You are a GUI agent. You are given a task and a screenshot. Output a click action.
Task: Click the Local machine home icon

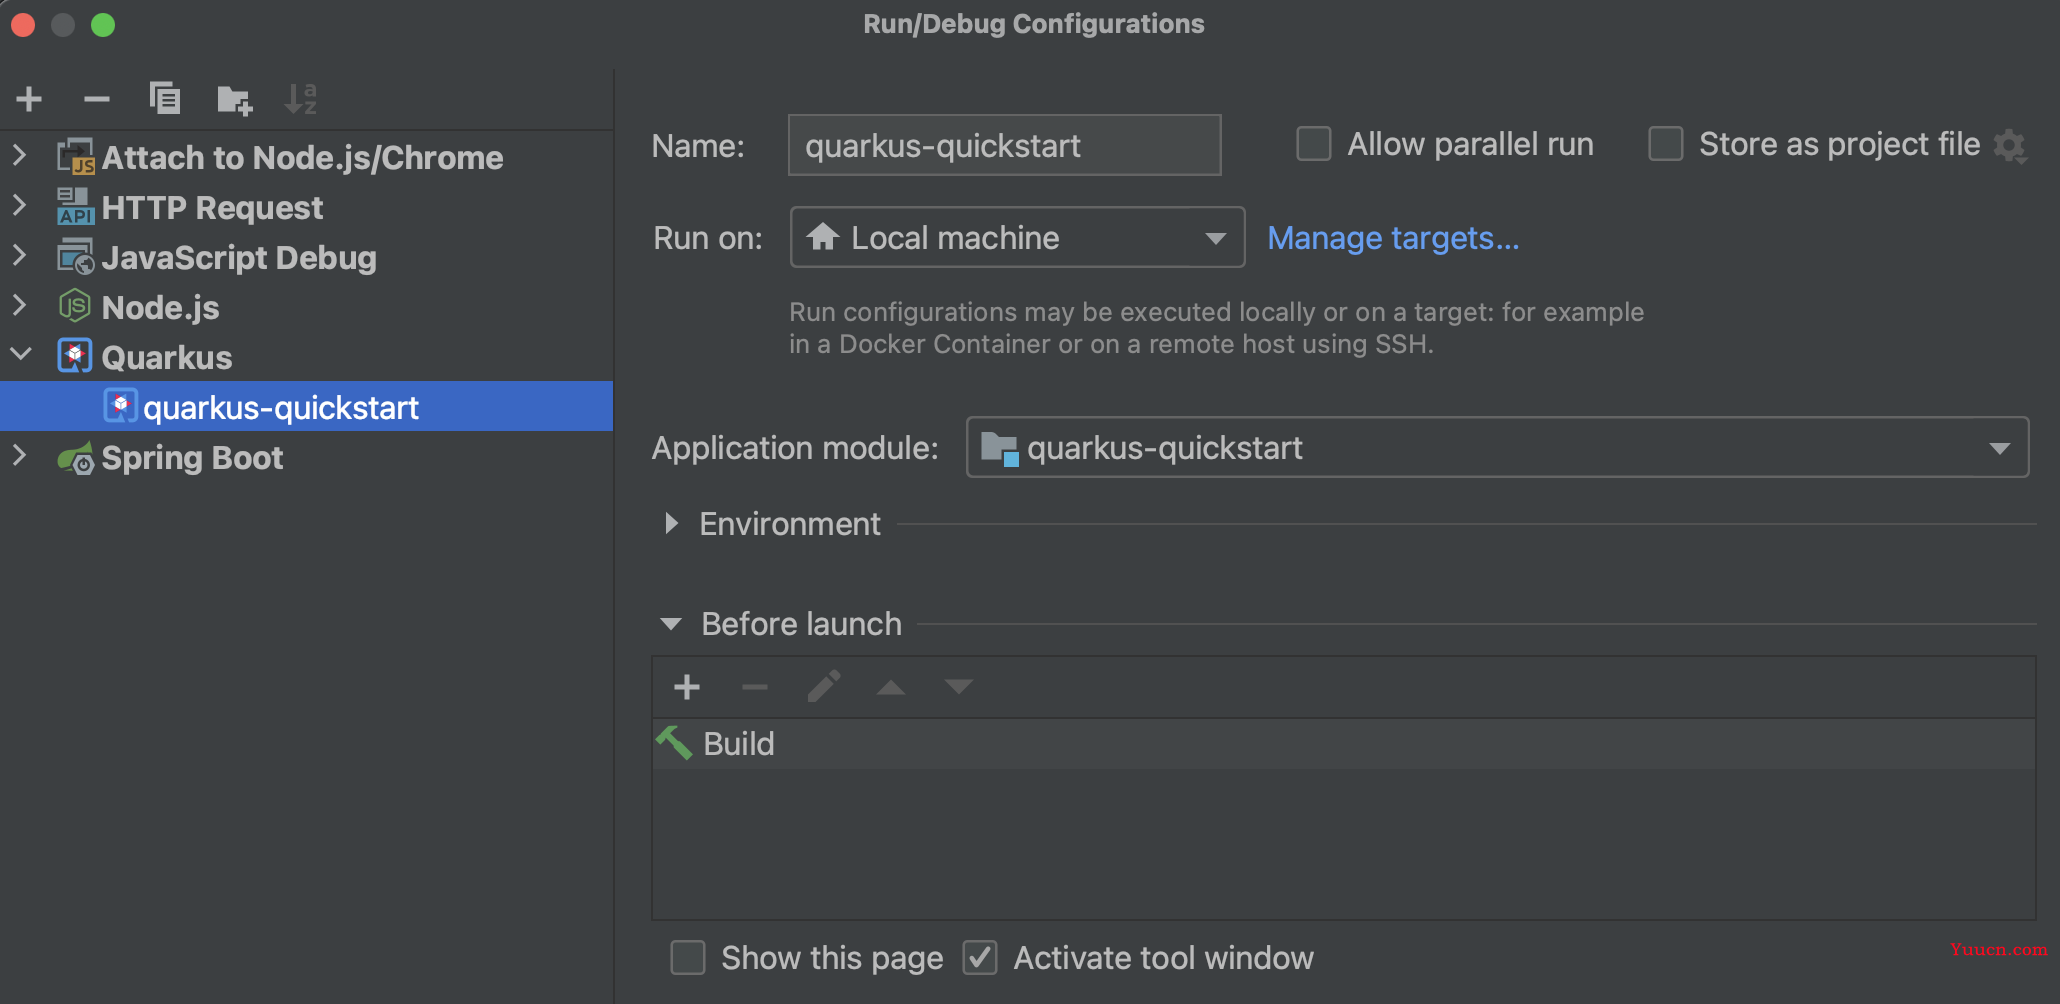[823, 237]
